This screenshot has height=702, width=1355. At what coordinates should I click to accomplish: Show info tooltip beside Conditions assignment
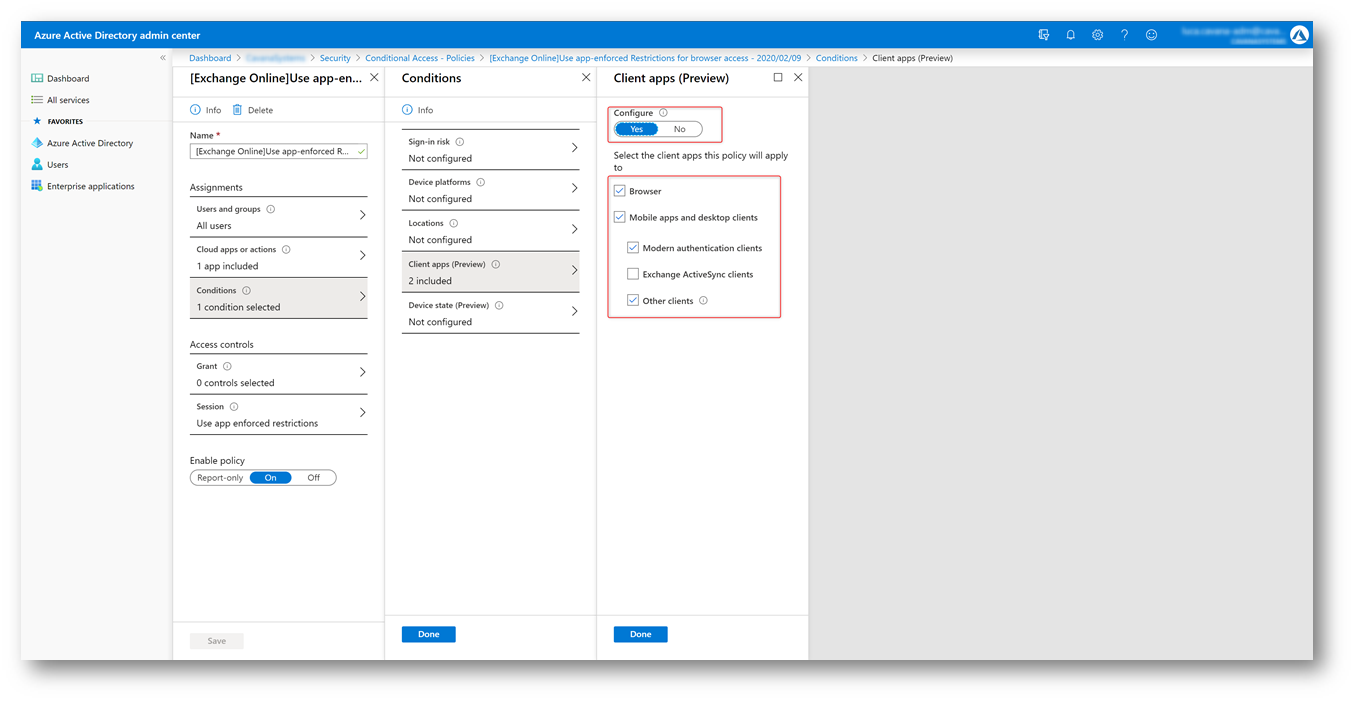pos(247,291)
